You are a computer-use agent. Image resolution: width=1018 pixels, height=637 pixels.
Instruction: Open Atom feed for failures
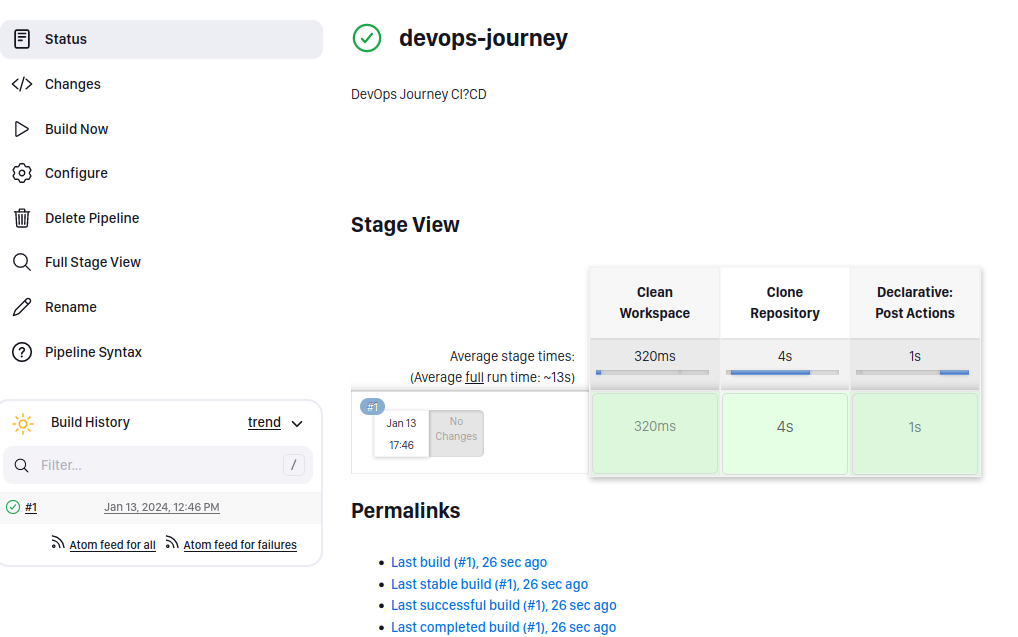tap(240, 545)
